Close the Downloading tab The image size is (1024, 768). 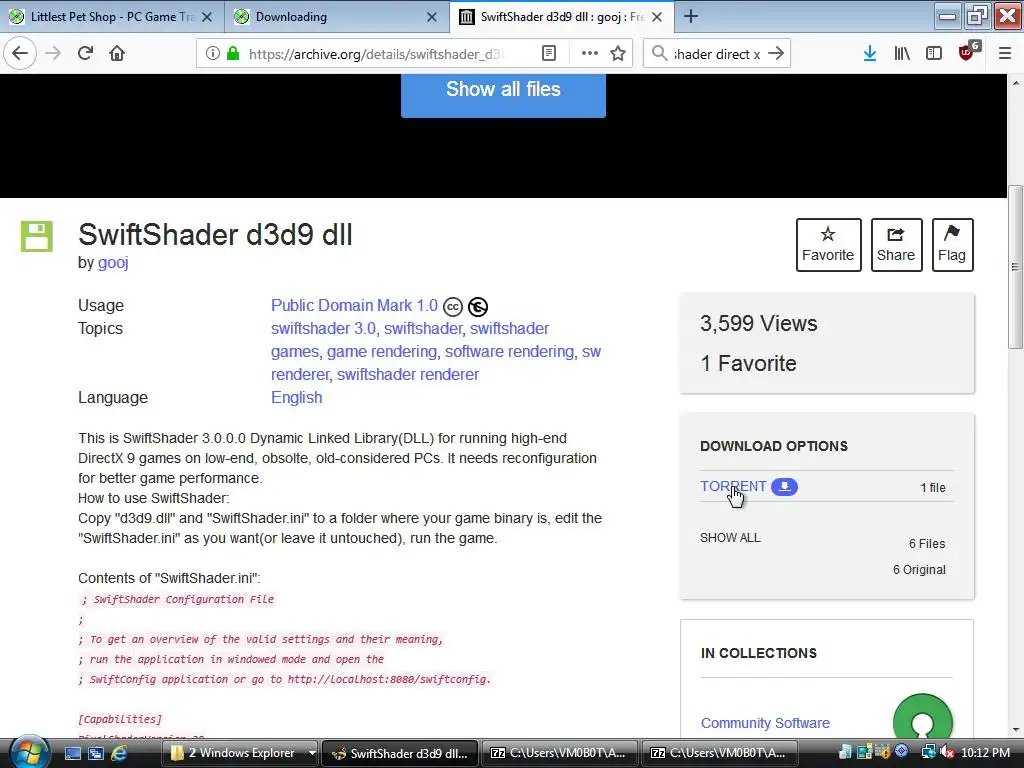pos(432,17)
